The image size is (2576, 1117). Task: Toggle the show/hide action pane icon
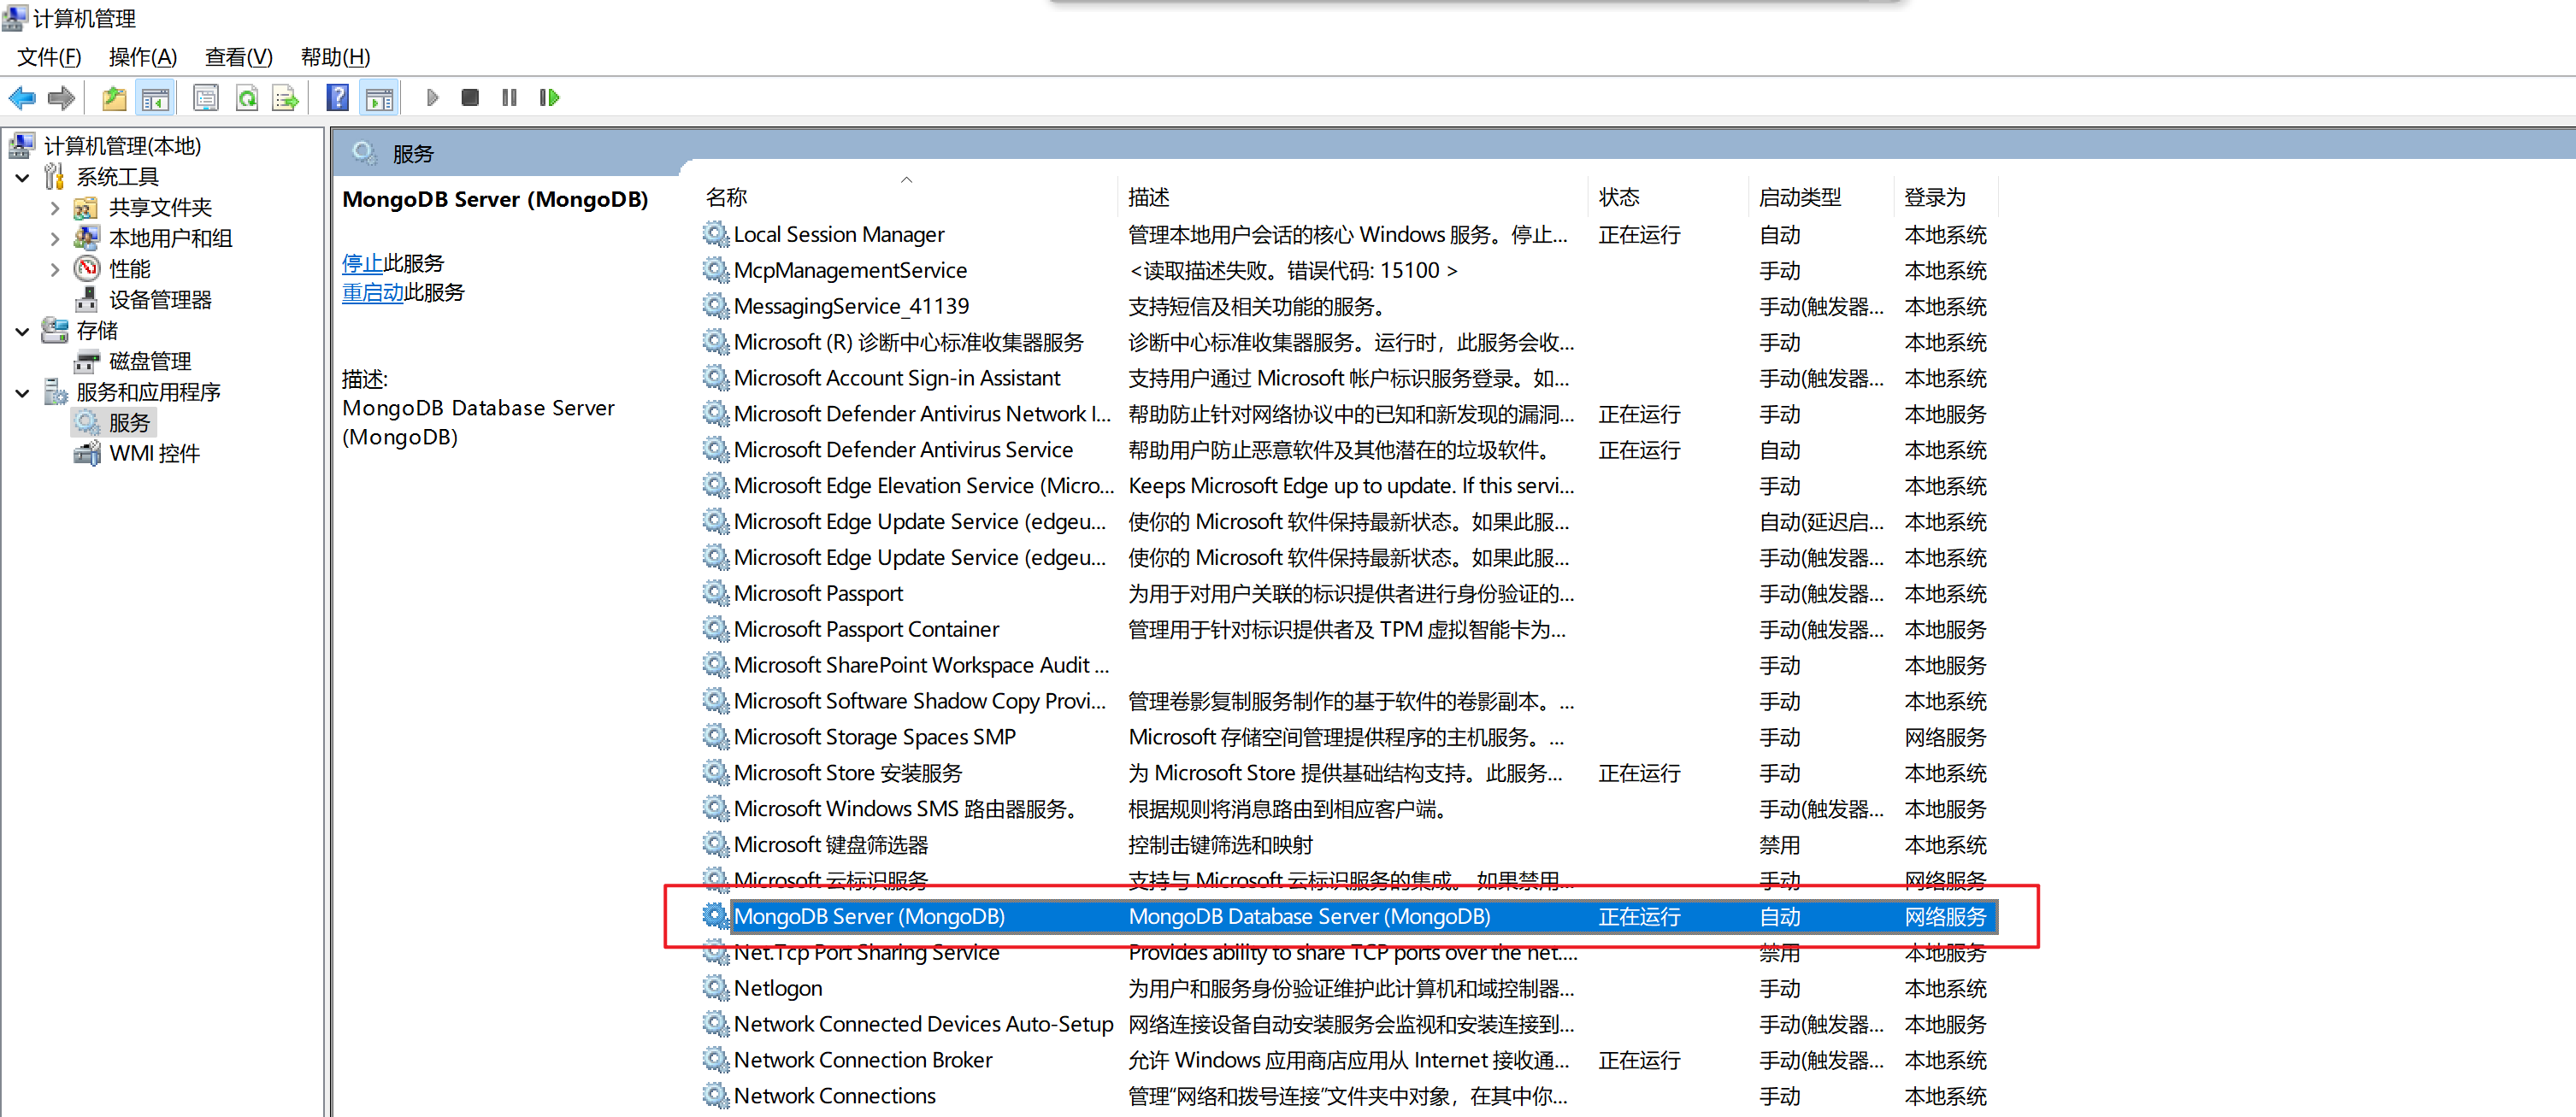tap(379, 98)
